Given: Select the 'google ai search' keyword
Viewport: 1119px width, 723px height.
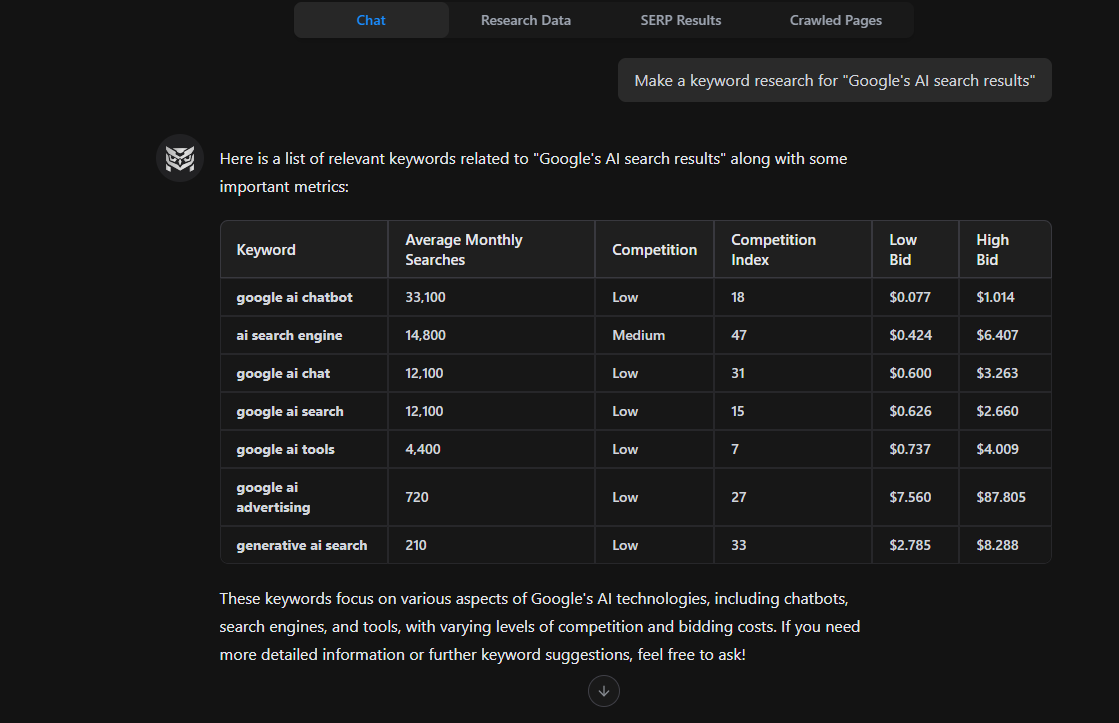Looking at the screenshot, I should [x=288, y=411].
